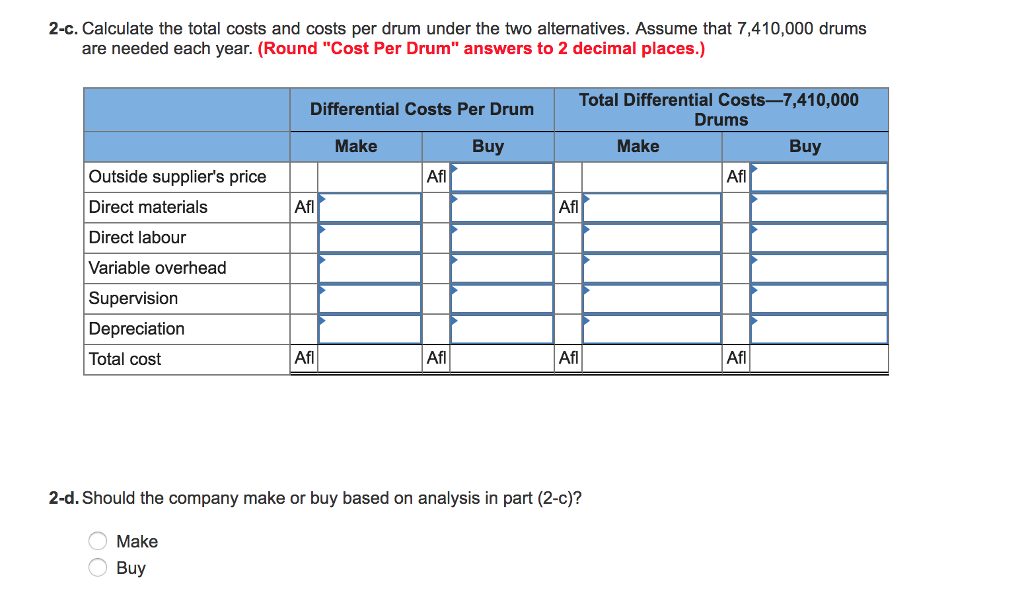Click 'Differential Costs Per Drum' header
The width and height of the screenshot is (1024, 603).
[422, 109]
